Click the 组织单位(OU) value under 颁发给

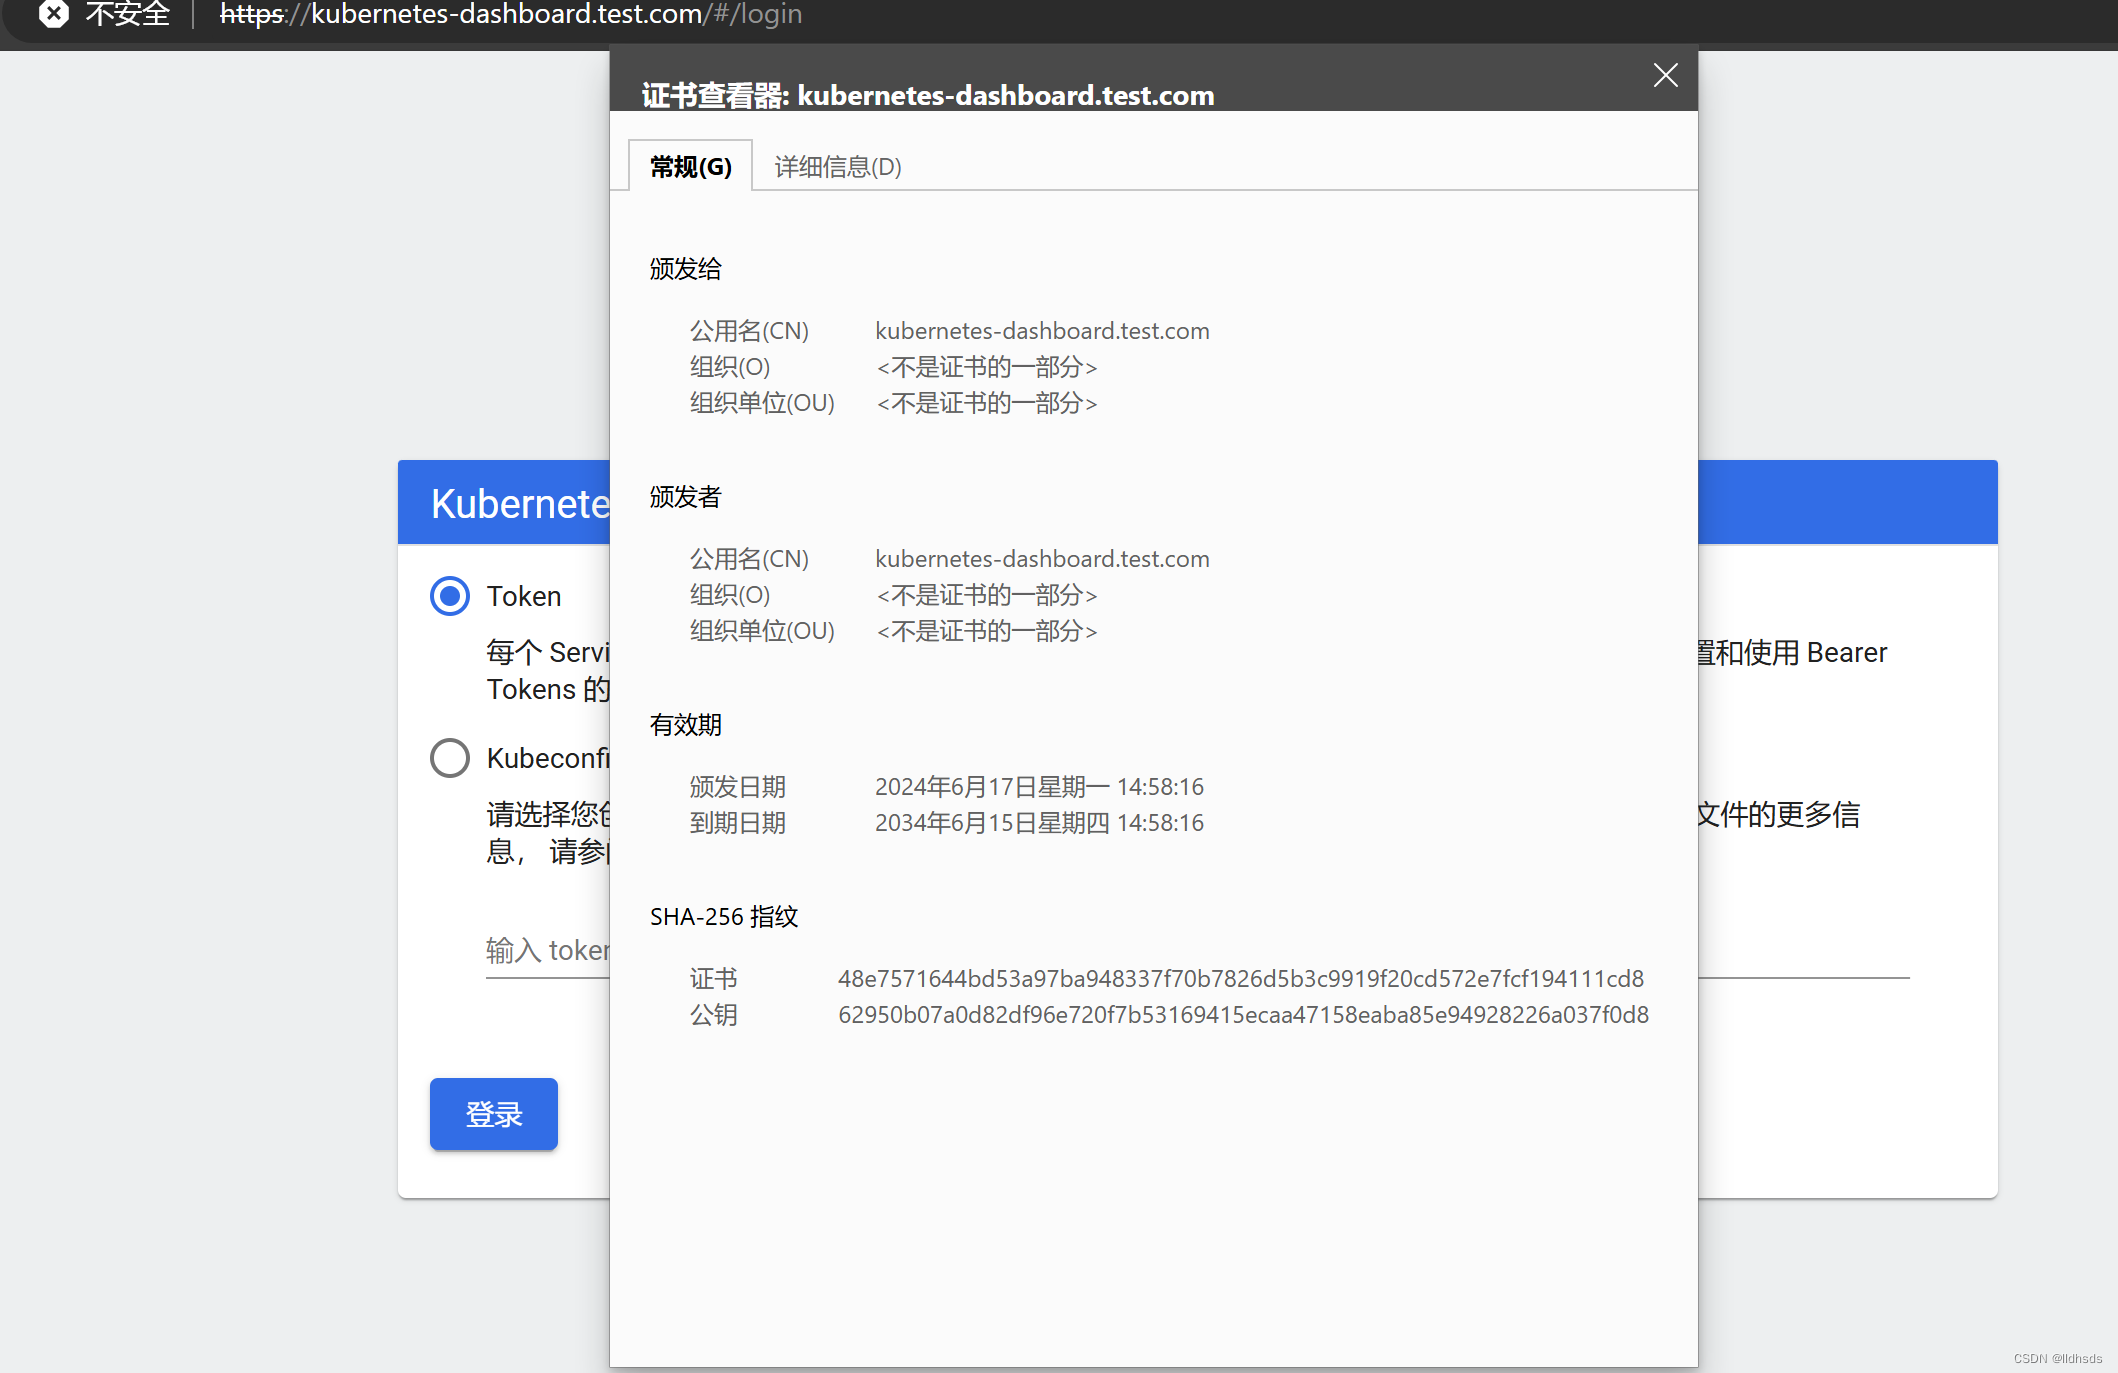tap(987, 403)
